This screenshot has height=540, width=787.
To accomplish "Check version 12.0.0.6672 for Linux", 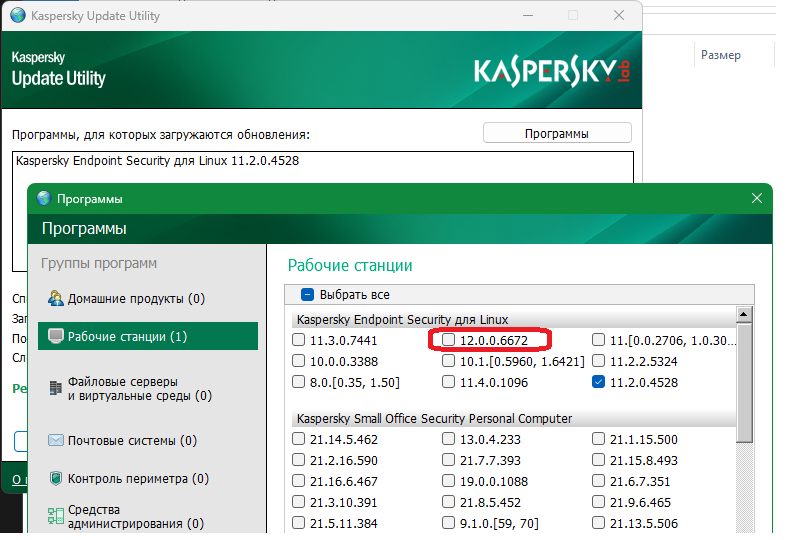I will click(x=448, y=340).
